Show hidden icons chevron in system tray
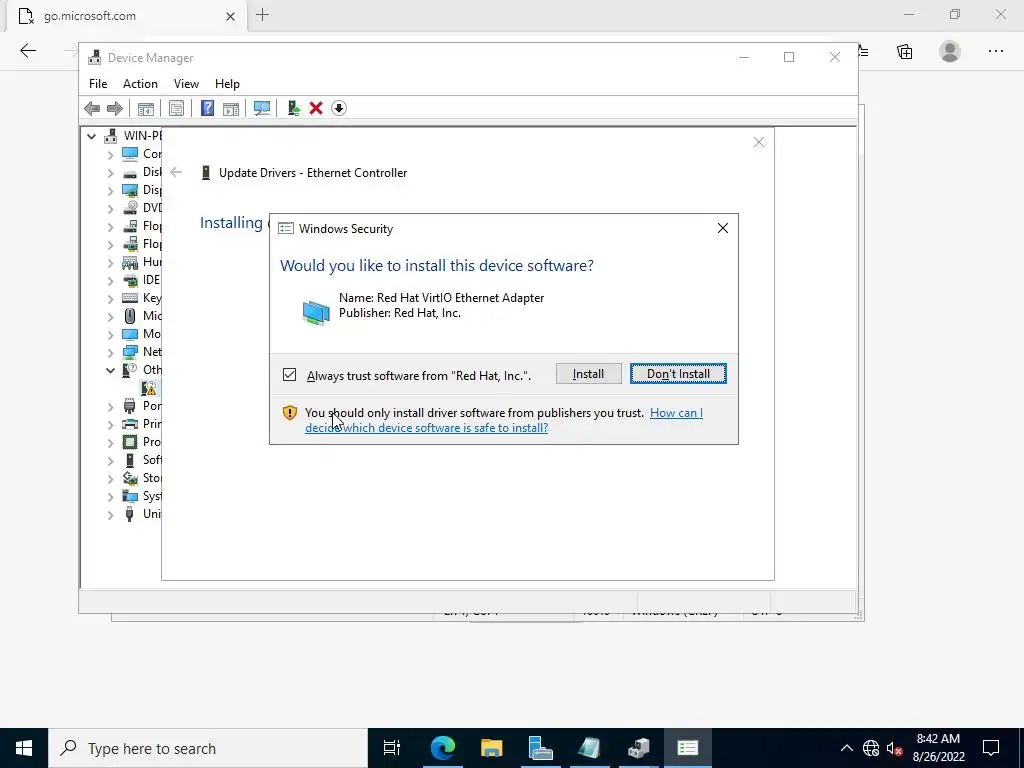This screenshot has width=1024, height=768. point(846,748)
